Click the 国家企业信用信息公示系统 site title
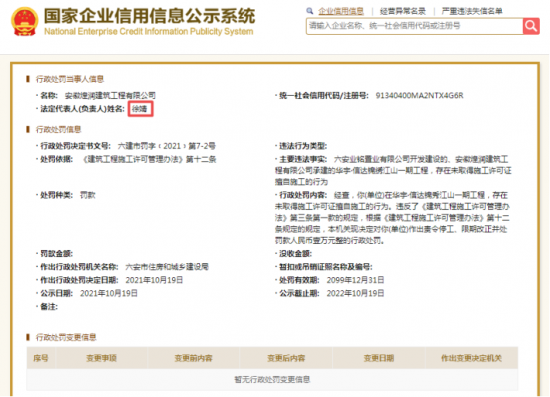Viewport: 550px width, 397px height. point(149,16)
